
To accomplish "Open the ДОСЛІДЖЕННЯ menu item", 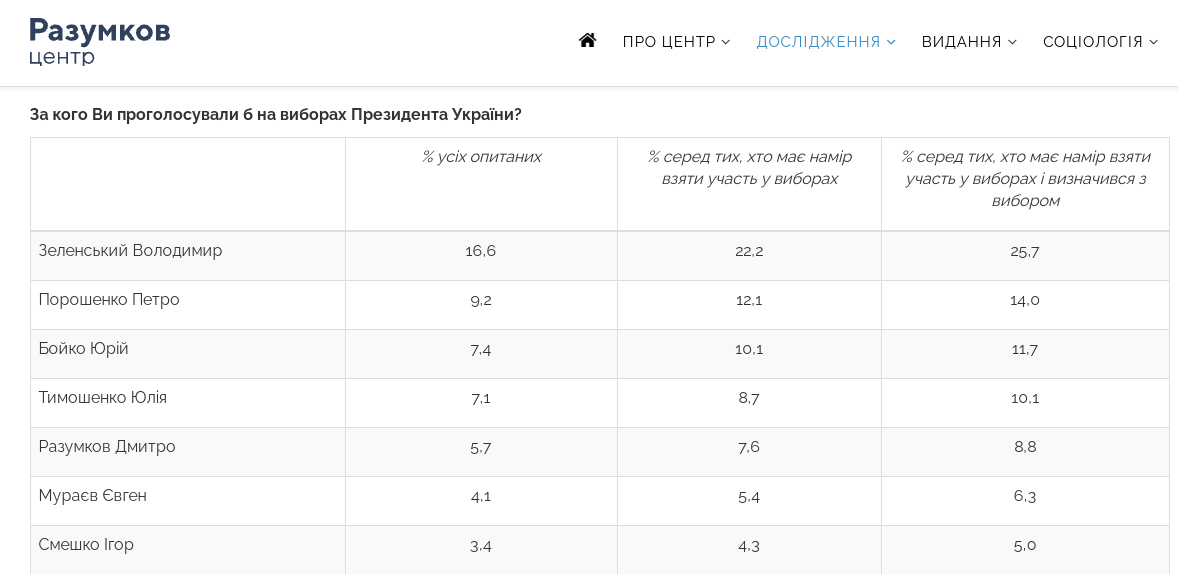I will 818,42.
